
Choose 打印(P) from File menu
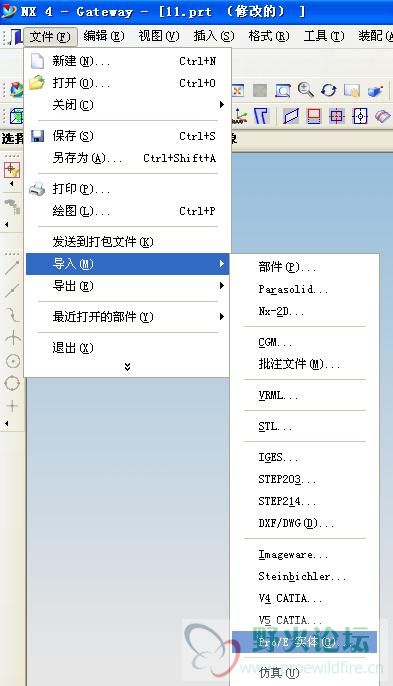click(x=127, y=189)
